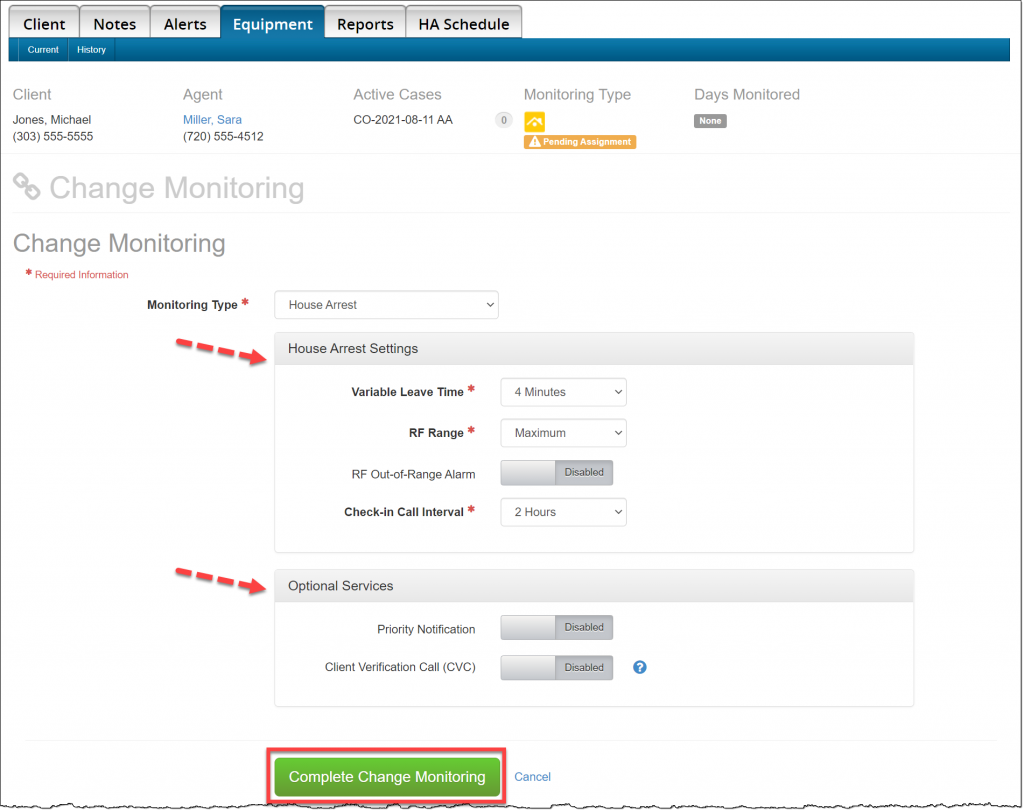This screenshot has height=811, width=1024.
Task: Toggle the RF Out-of-Range Alarm switch
Action: 556,472
